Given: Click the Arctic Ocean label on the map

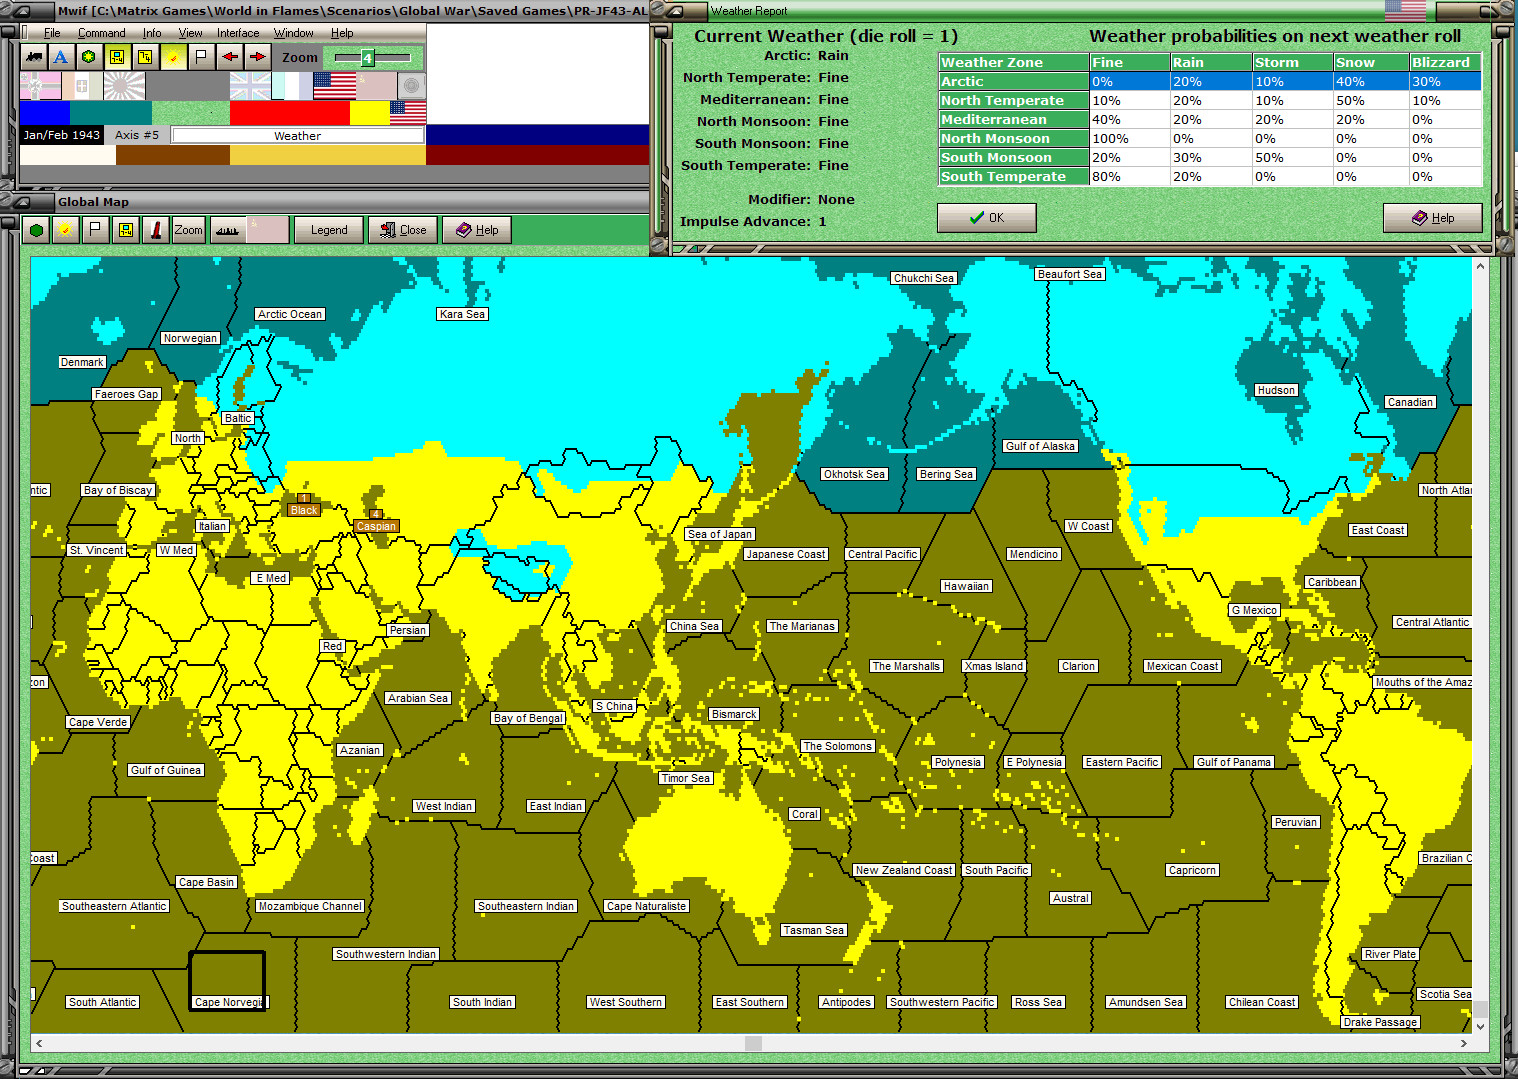Looking at the screenshot, I should 290,314.
